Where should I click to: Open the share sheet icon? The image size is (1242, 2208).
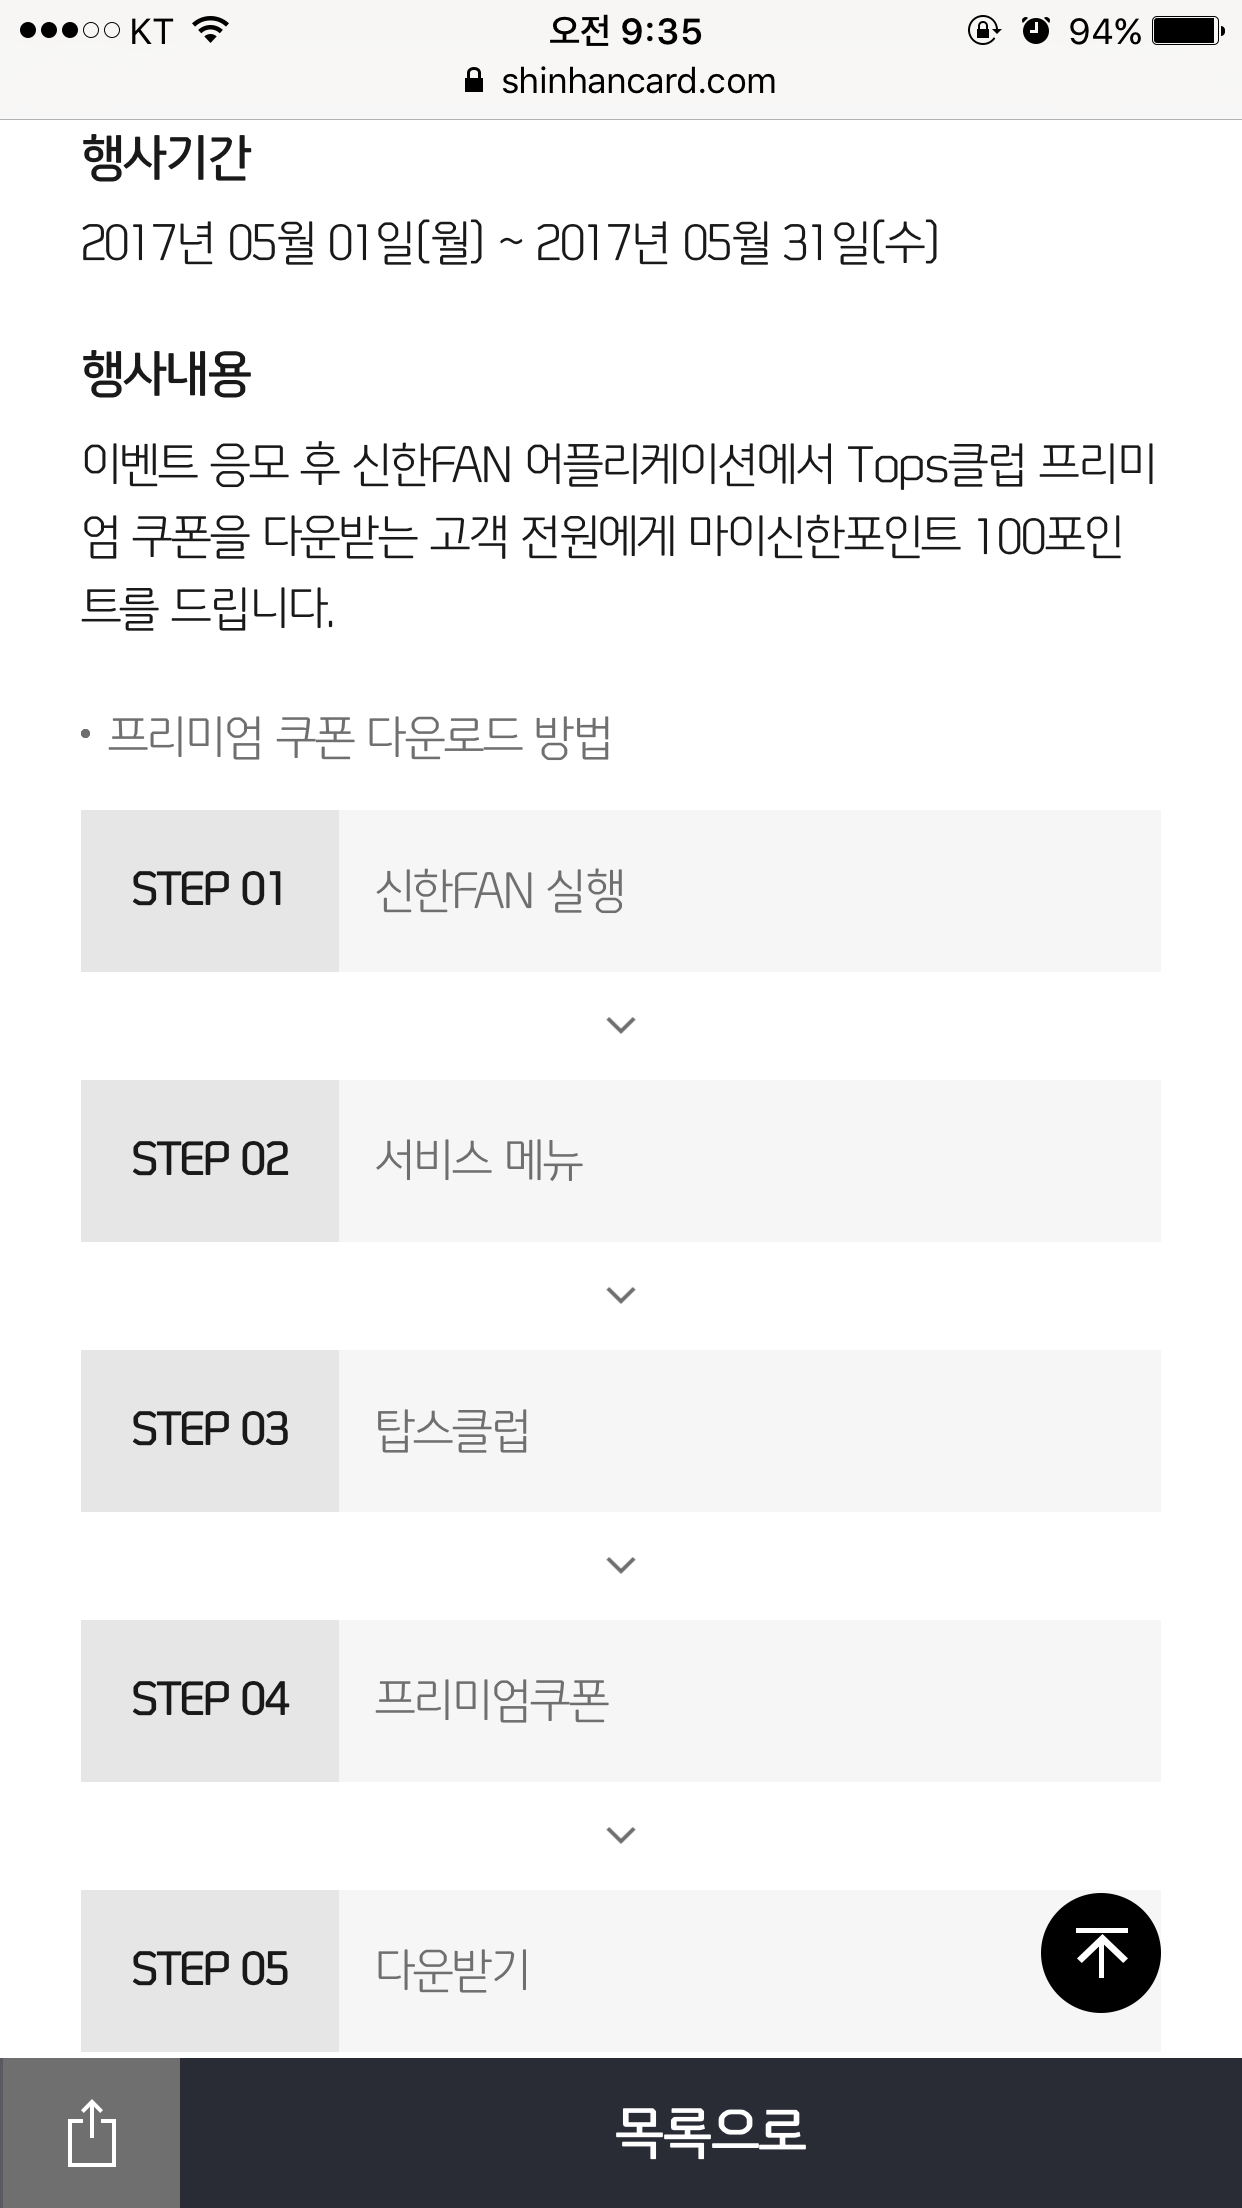click(91, 2132)
